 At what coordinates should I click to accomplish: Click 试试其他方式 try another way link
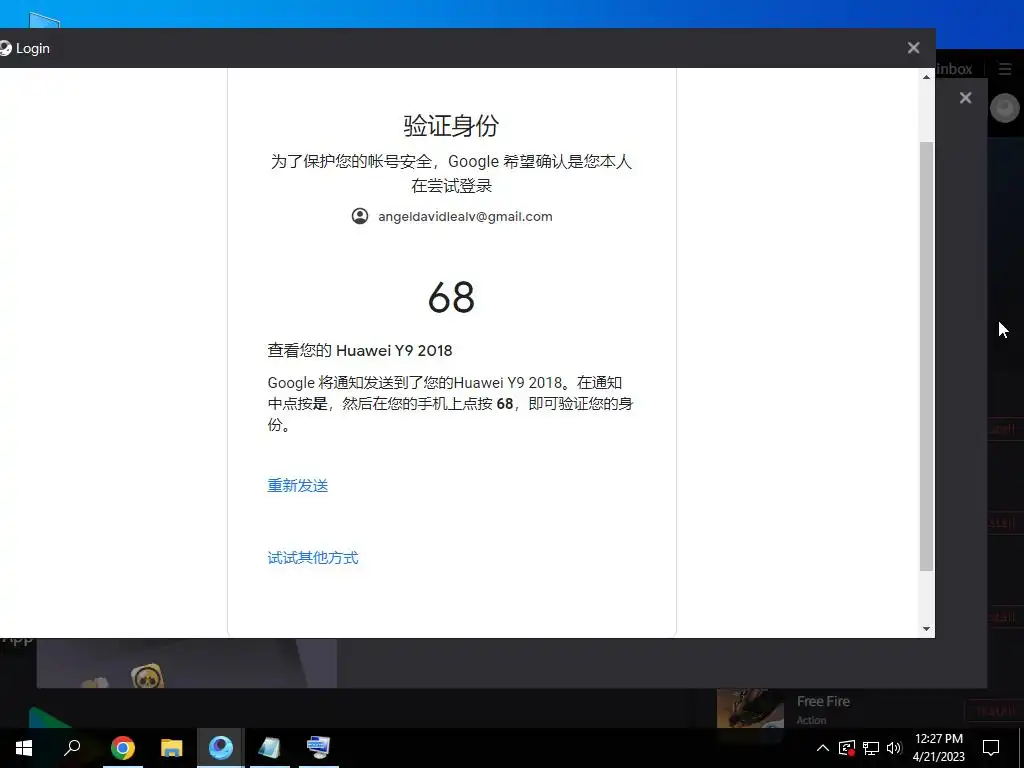(313, 558)
